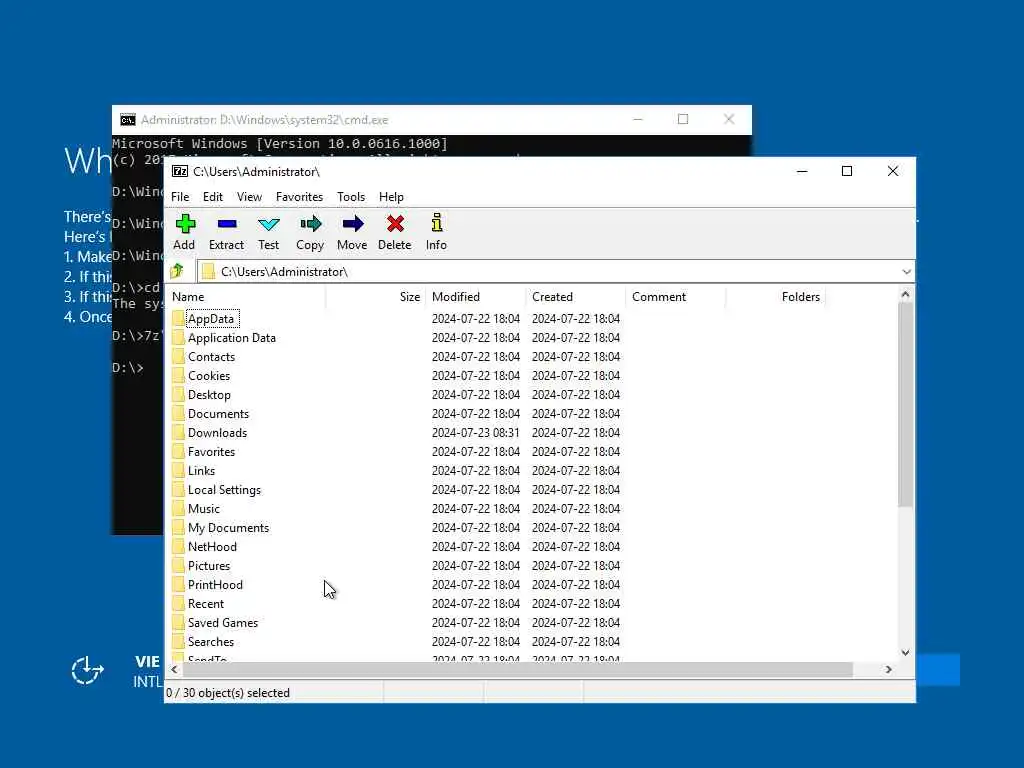Select the Music folder icon
The width and height of the screenshot is (1024, 768).
tap(178, 509)
